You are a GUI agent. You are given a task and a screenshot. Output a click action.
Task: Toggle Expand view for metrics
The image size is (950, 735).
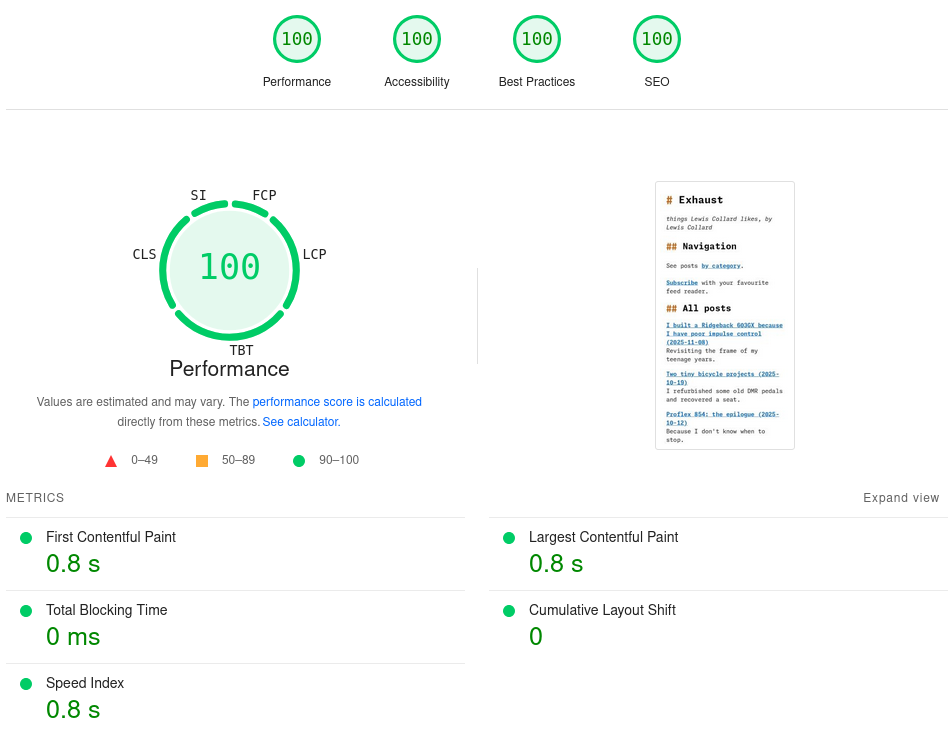901,498
